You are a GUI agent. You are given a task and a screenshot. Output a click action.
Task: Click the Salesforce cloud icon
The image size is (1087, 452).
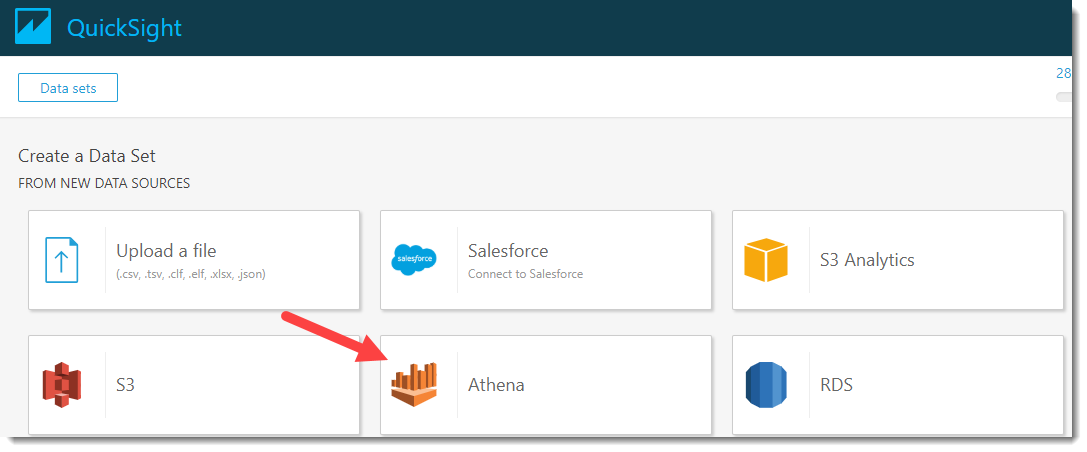(414, 260)
